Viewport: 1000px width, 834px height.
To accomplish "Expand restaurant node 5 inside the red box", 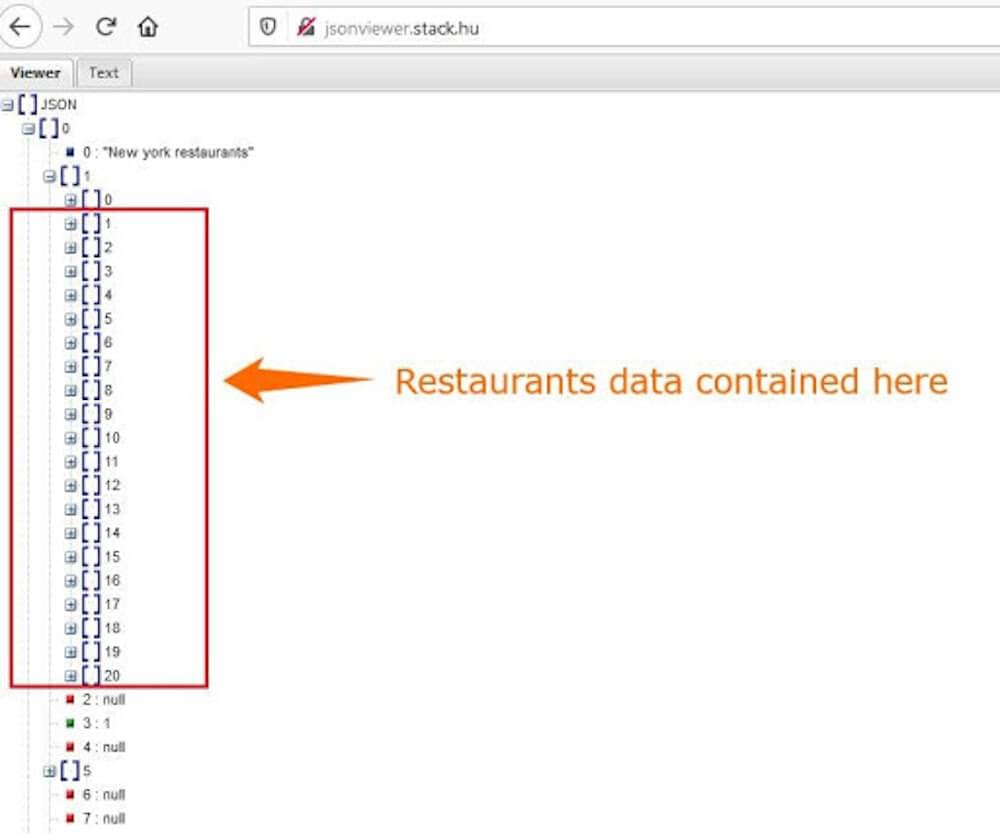I will click(x=70, y=319).
